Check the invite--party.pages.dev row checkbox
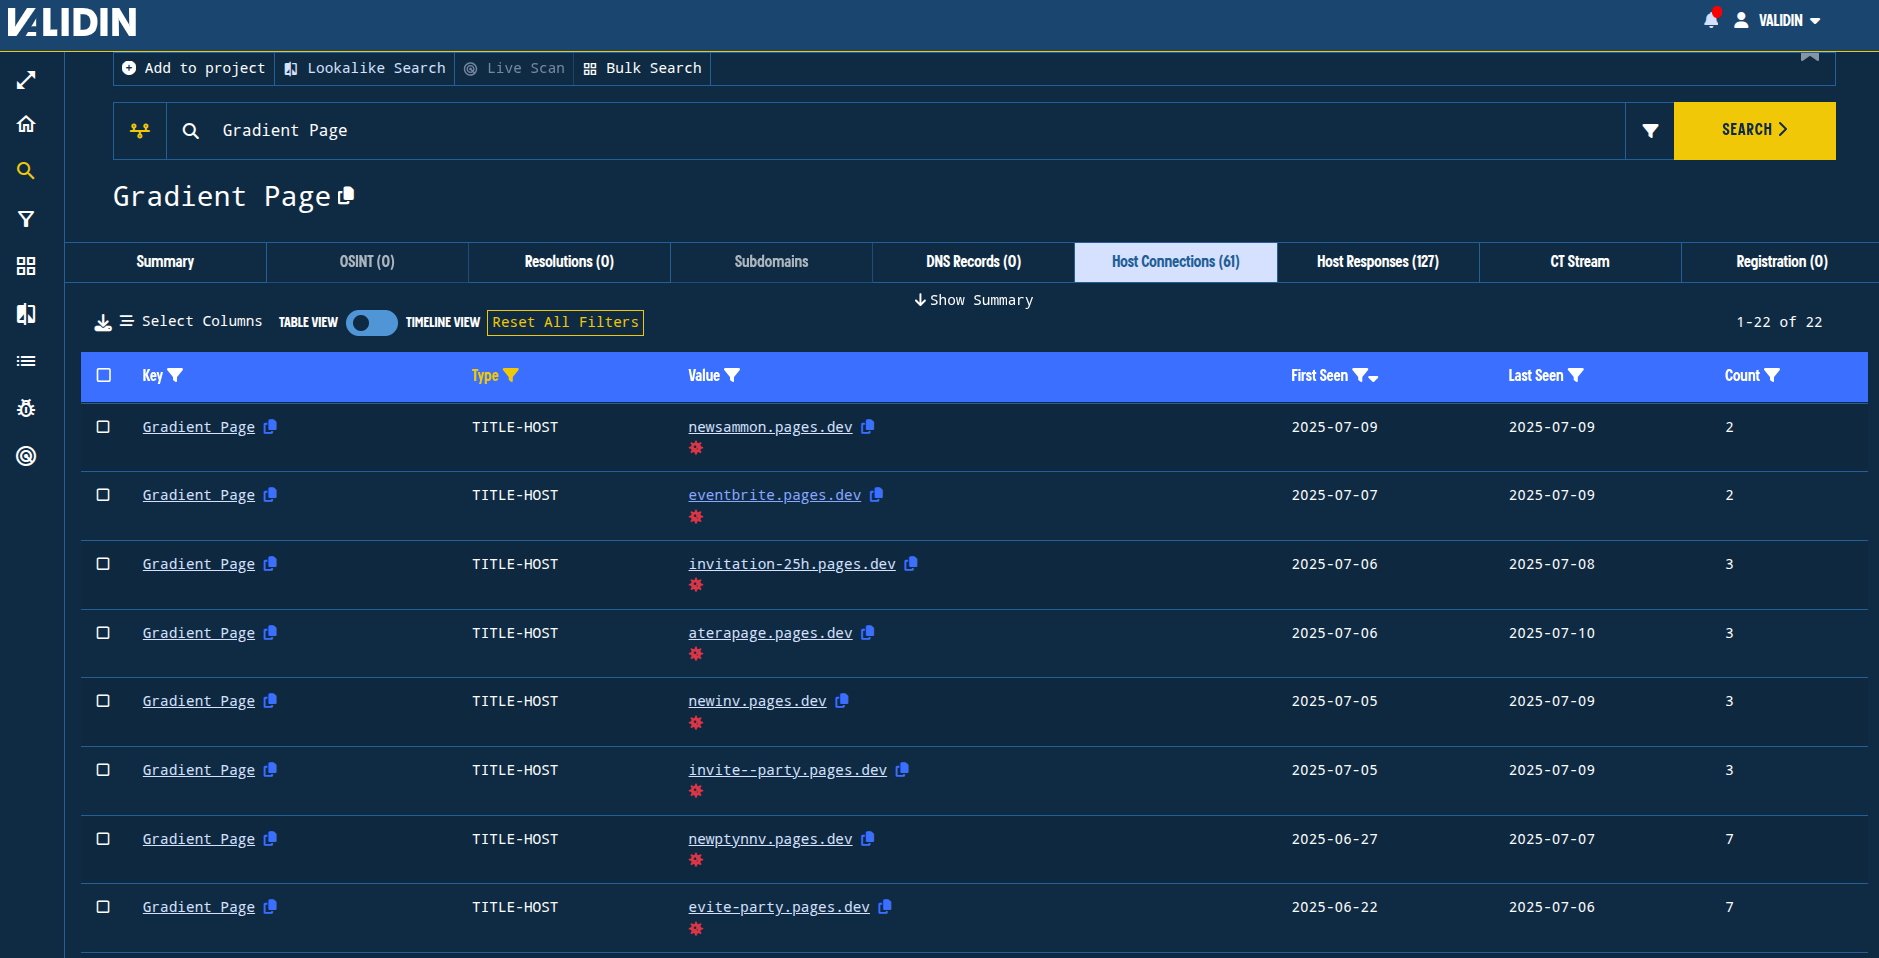This screenshot has width=1879, height=958. [x=103, y=770]
